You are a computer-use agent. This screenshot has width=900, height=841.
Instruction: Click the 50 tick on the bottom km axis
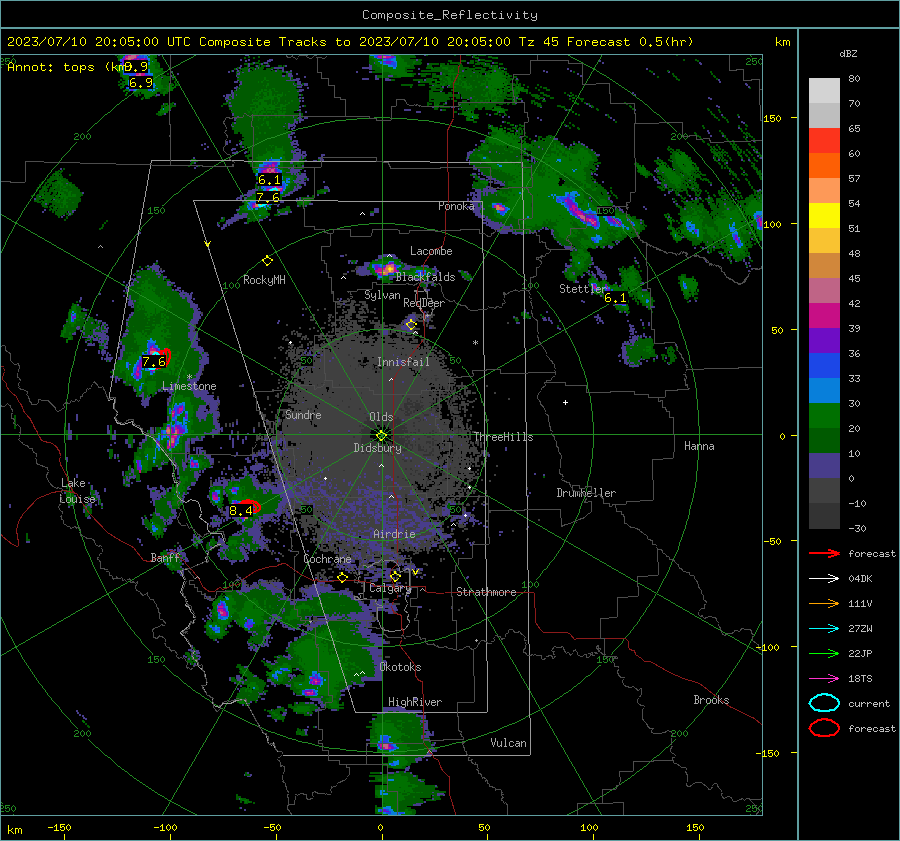484,827
